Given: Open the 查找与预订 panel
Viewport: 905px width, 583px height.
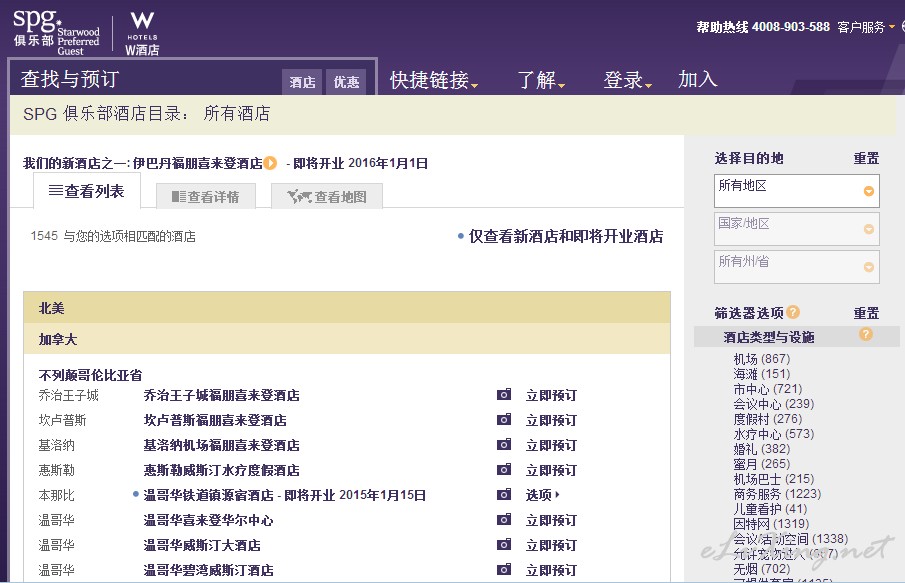Looking at the screenshot, I should 70,80.
